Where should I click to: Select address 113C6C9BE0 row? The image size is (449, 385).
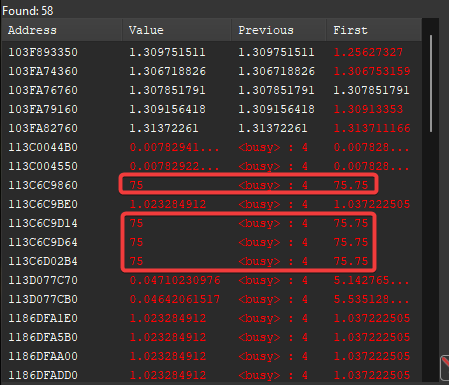(x=211, y=204)
